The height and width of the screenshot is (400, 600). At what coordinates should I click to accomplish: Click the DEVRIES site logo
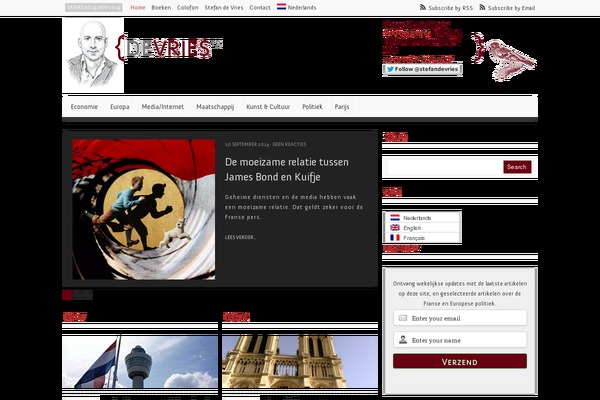tap(169, 47)
